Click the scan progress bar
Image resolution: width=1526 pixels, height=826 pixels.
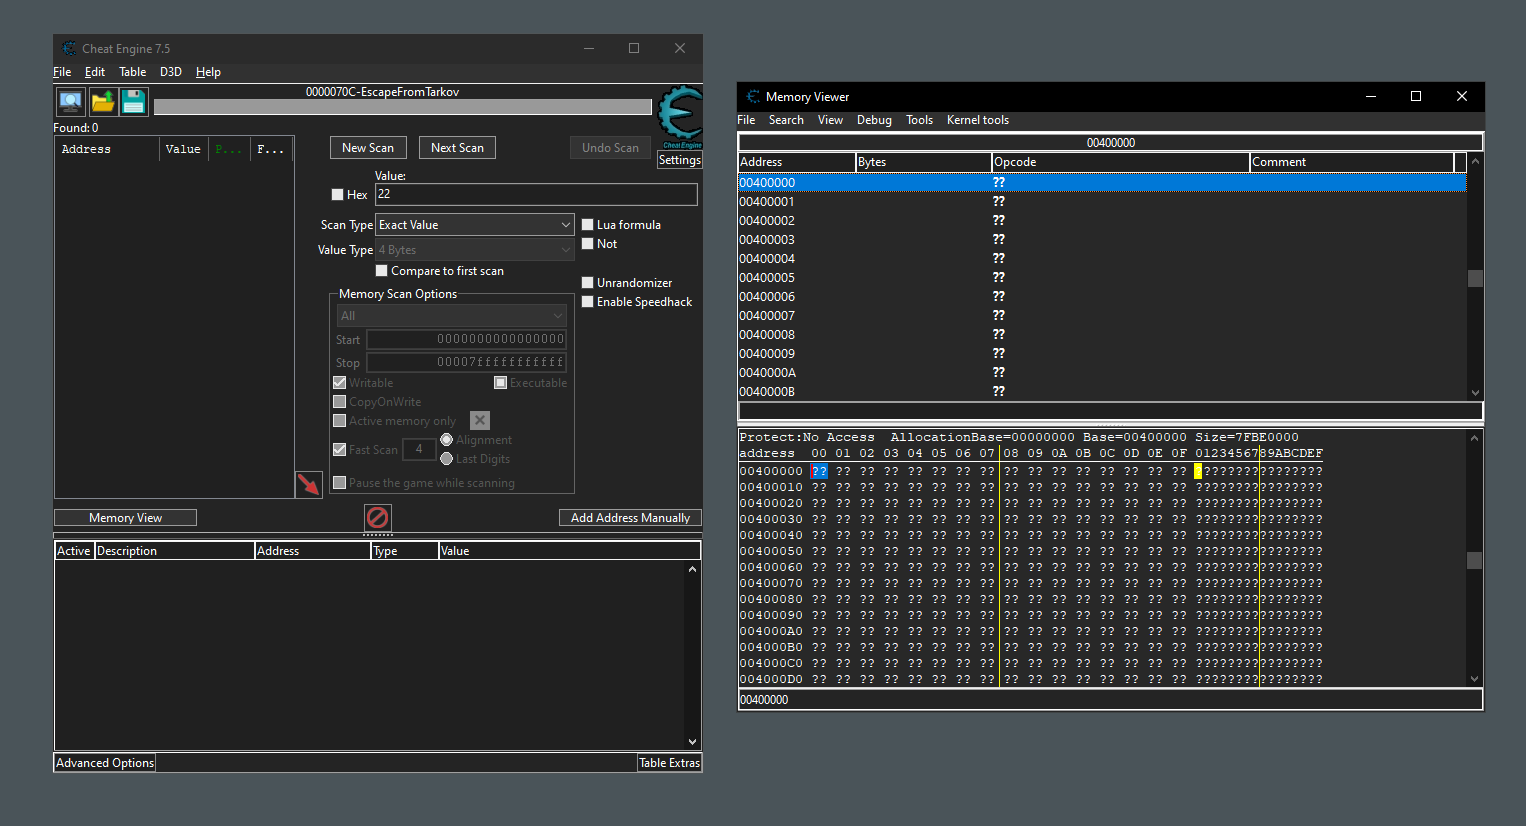click(403, 107)
